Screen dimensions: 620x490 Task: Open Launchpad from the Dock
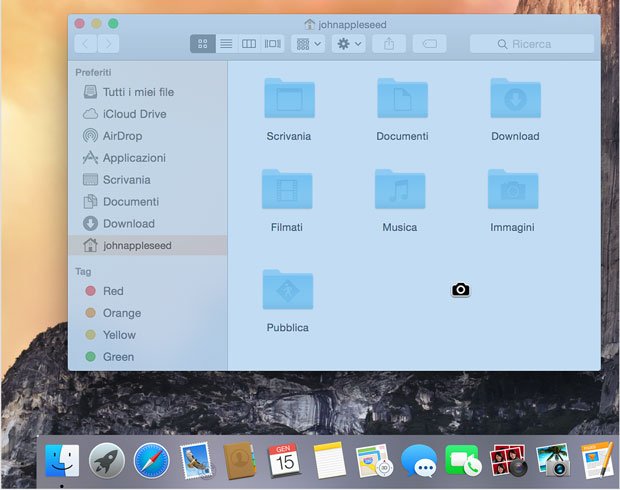click(x=107, y=460)
